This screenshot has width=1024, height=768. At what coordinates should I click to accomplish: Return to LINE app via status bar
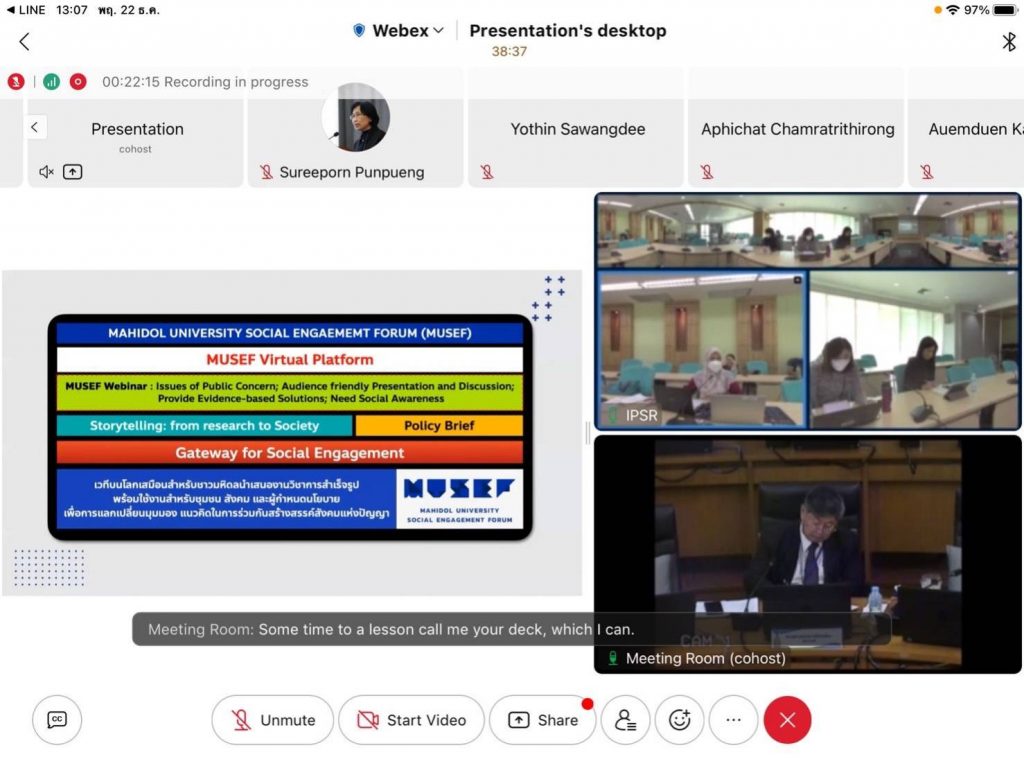[x=25, y=10]
